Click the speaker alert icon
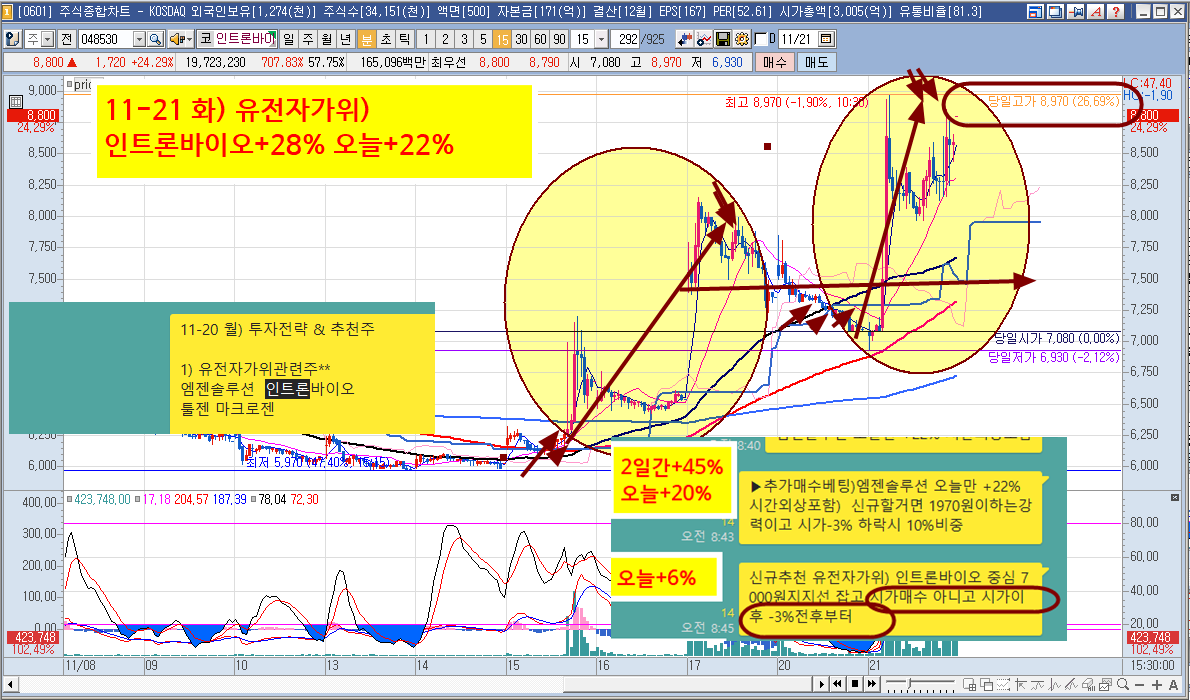 pyautogui.click(x=176, y=39)
